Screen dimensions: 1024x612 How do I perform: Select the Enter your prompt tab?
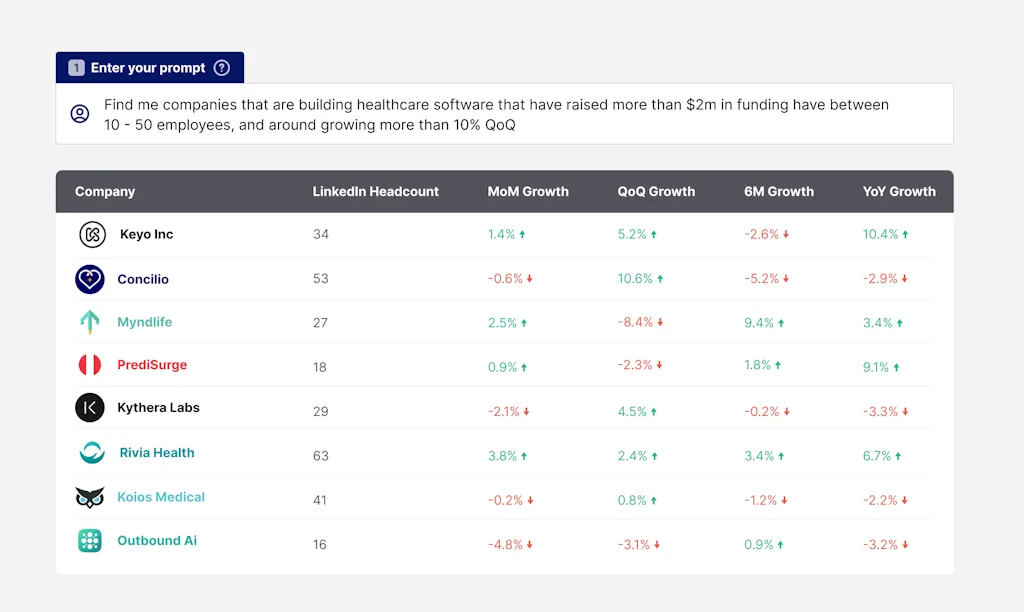pyautogui.click(x=150, y=67)
